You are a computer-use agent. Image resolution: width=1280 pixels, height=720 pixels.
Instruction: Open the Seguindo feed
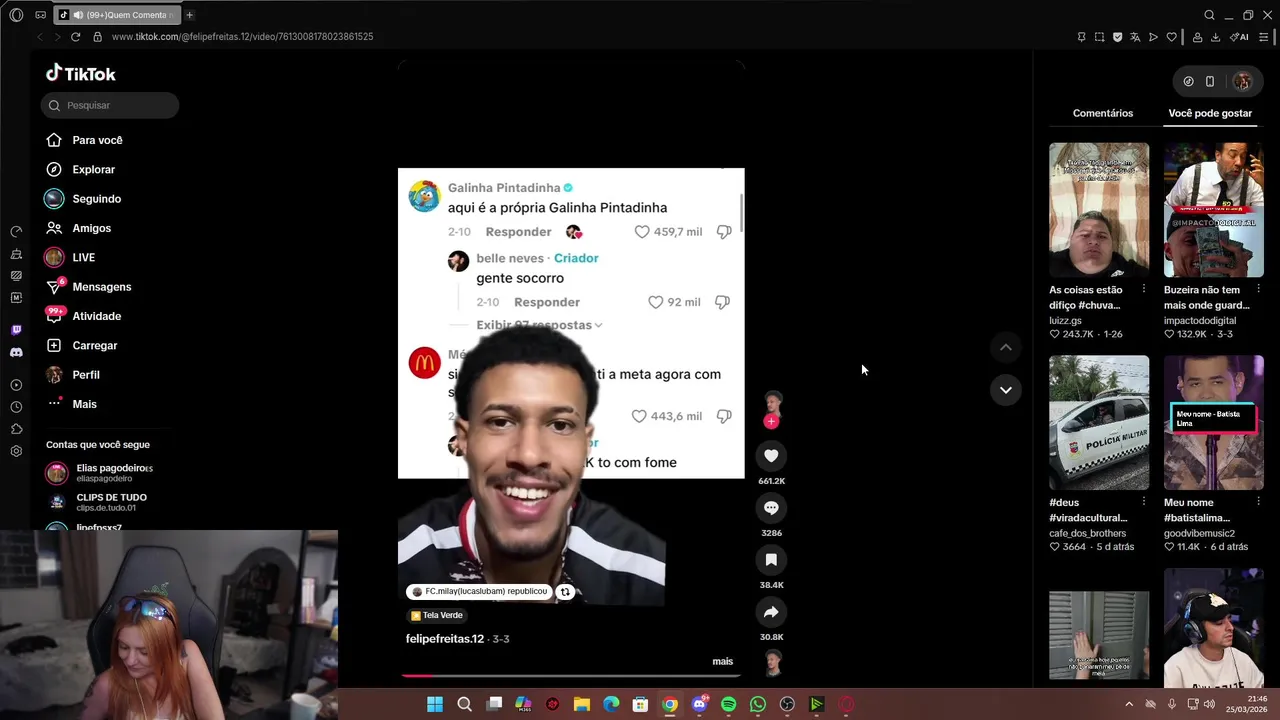click(x=84, y=199)
